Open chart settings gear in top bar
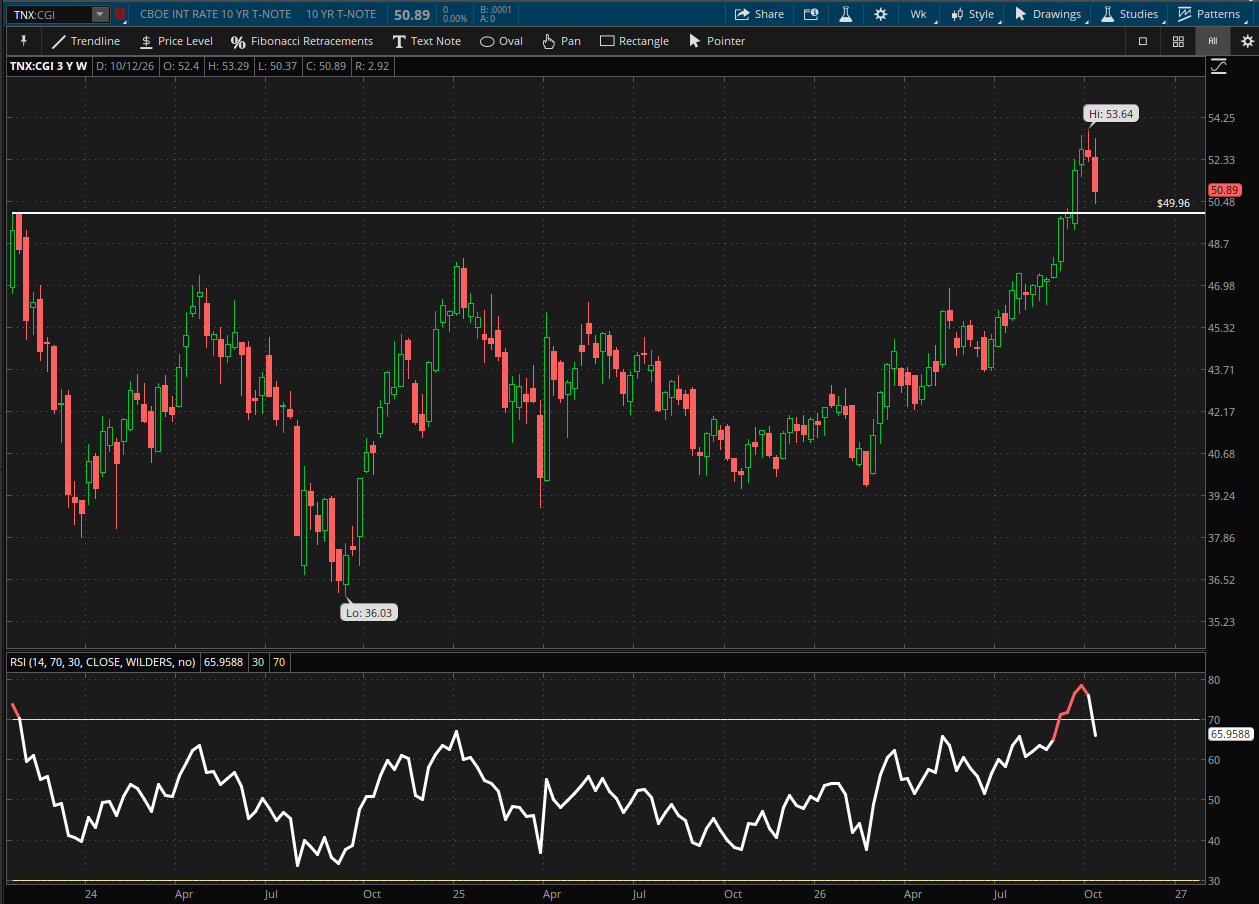Screen dimensions: 1259x904 (x=880, y=14)
